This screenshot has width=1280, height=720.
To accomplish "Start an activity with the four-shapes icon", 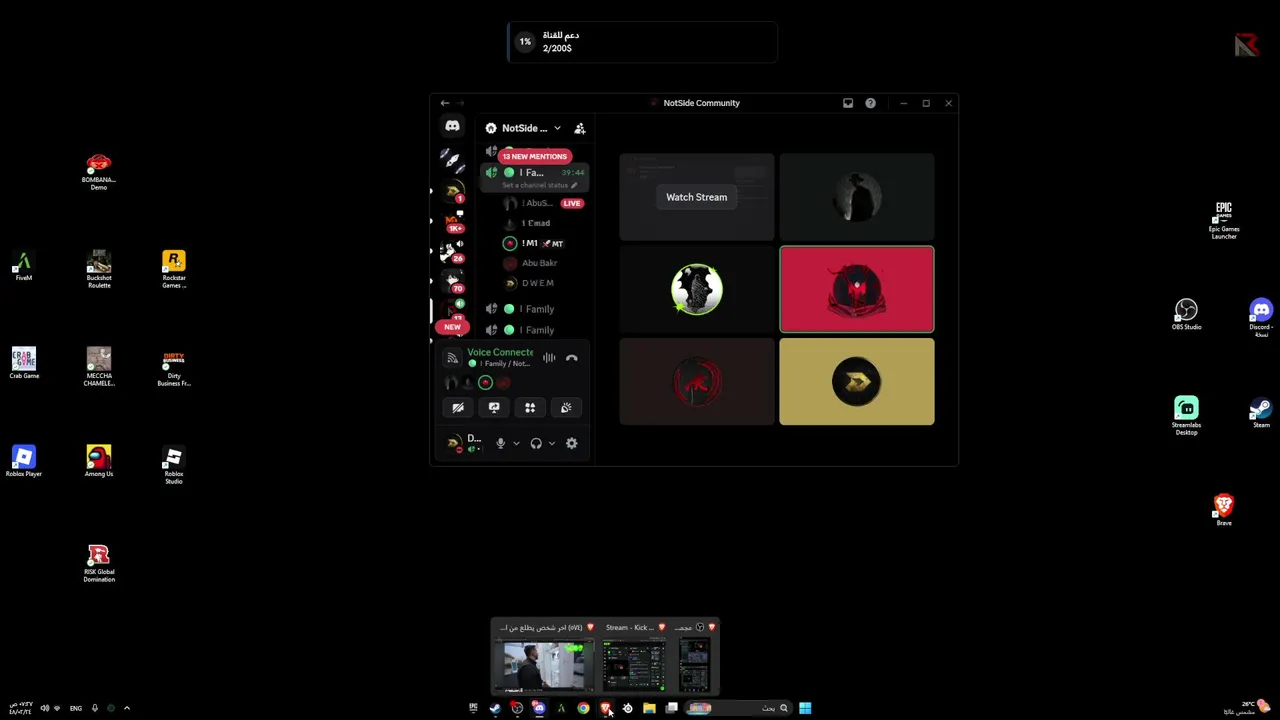I will [530, 408].
